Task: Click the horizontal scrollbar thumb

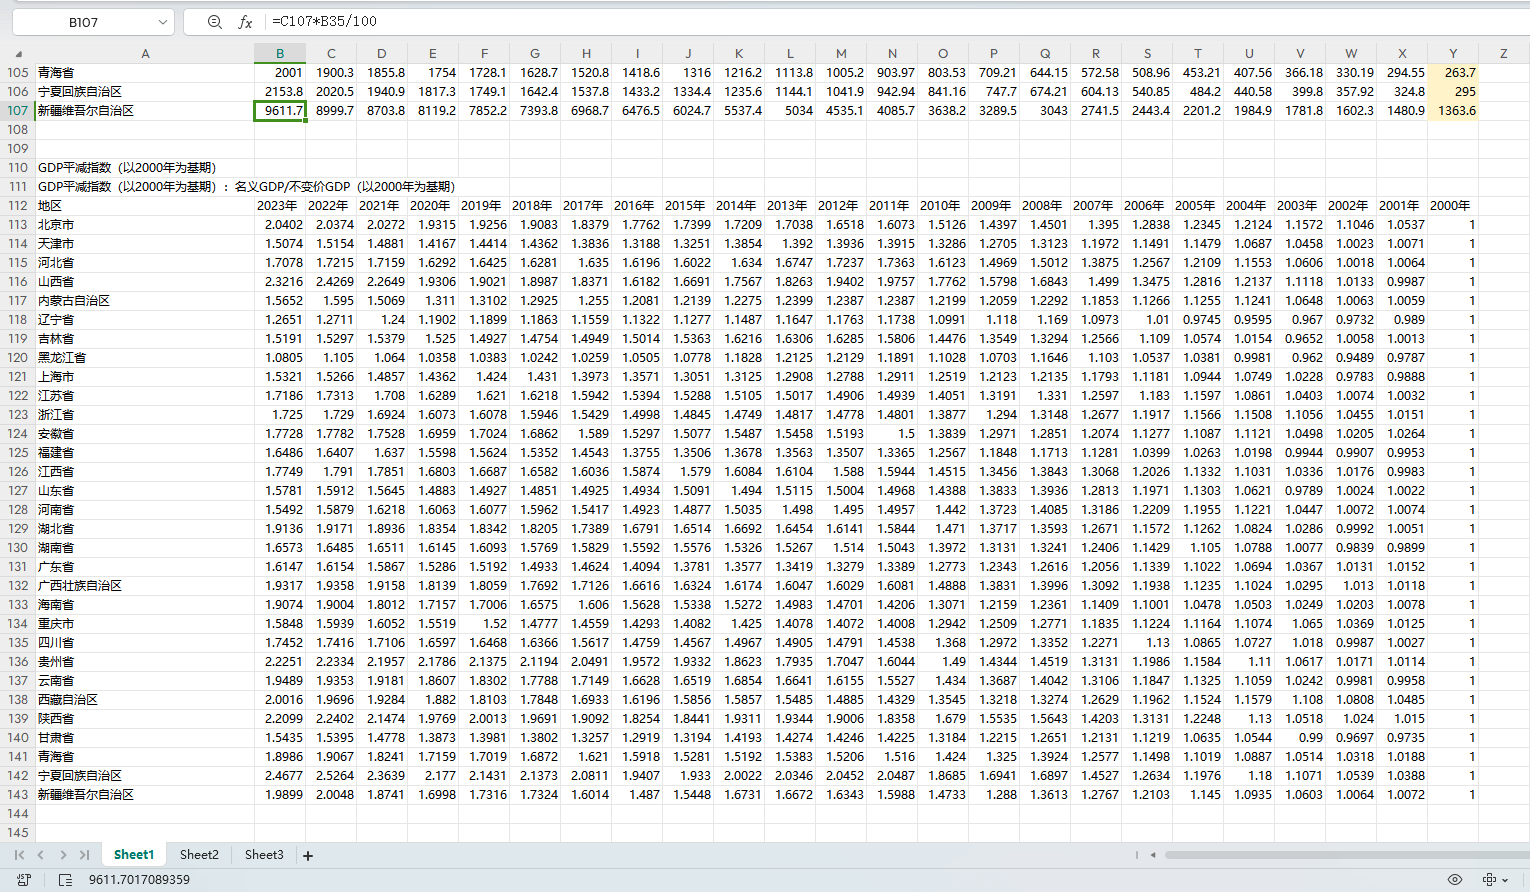Action: (1340, 855)
